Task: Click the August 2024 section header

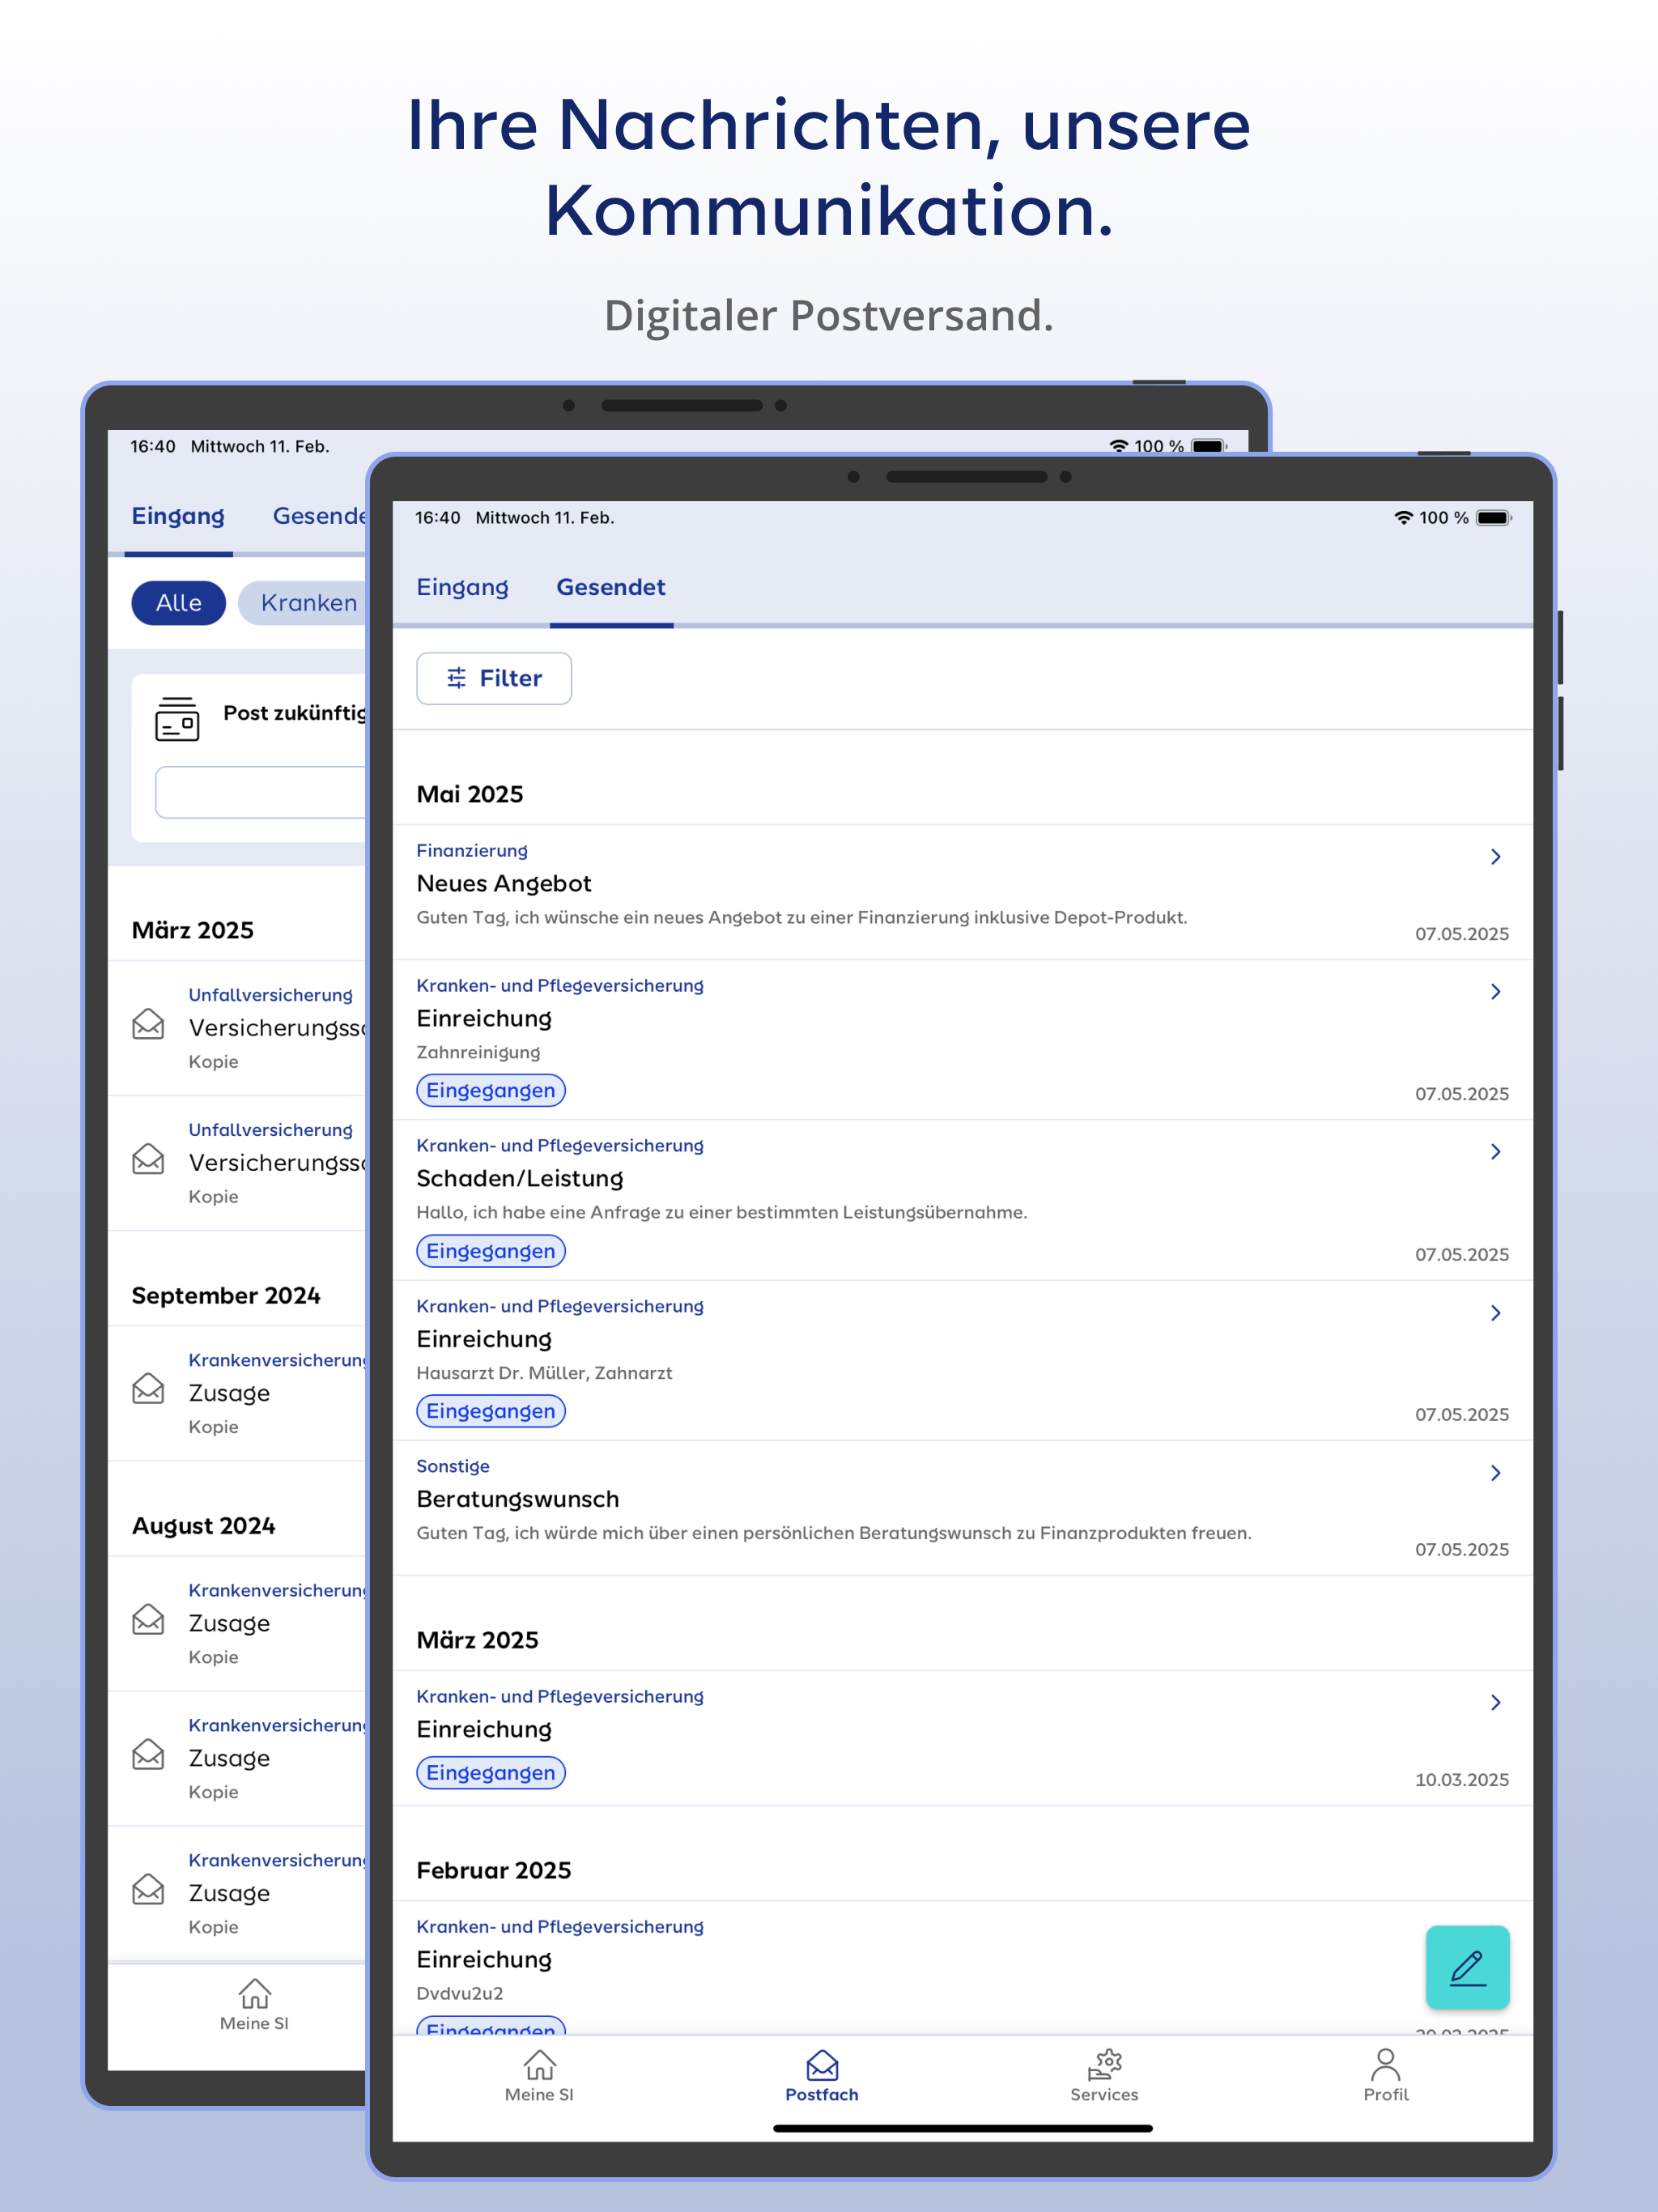Action: pos(203,1526)
